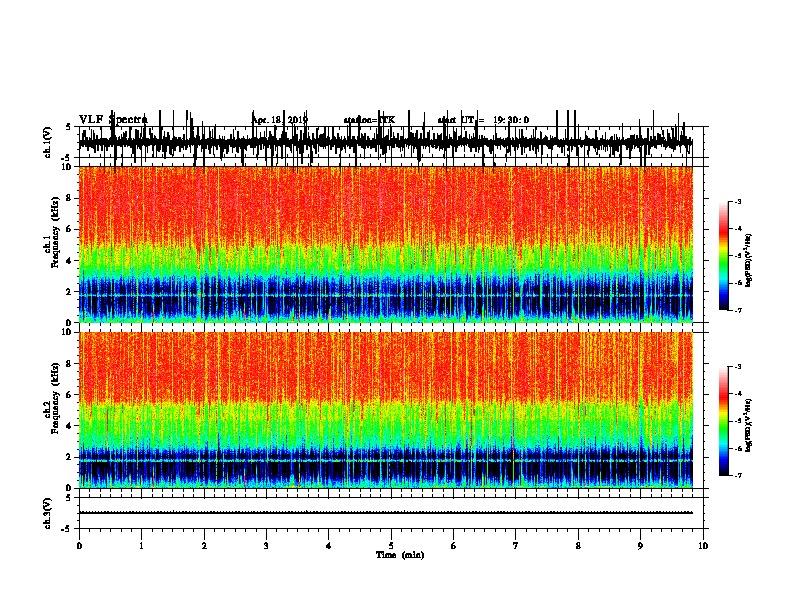Click the time axis tick label "4"
The image size is (792, 612).
(x=329, y=546)
